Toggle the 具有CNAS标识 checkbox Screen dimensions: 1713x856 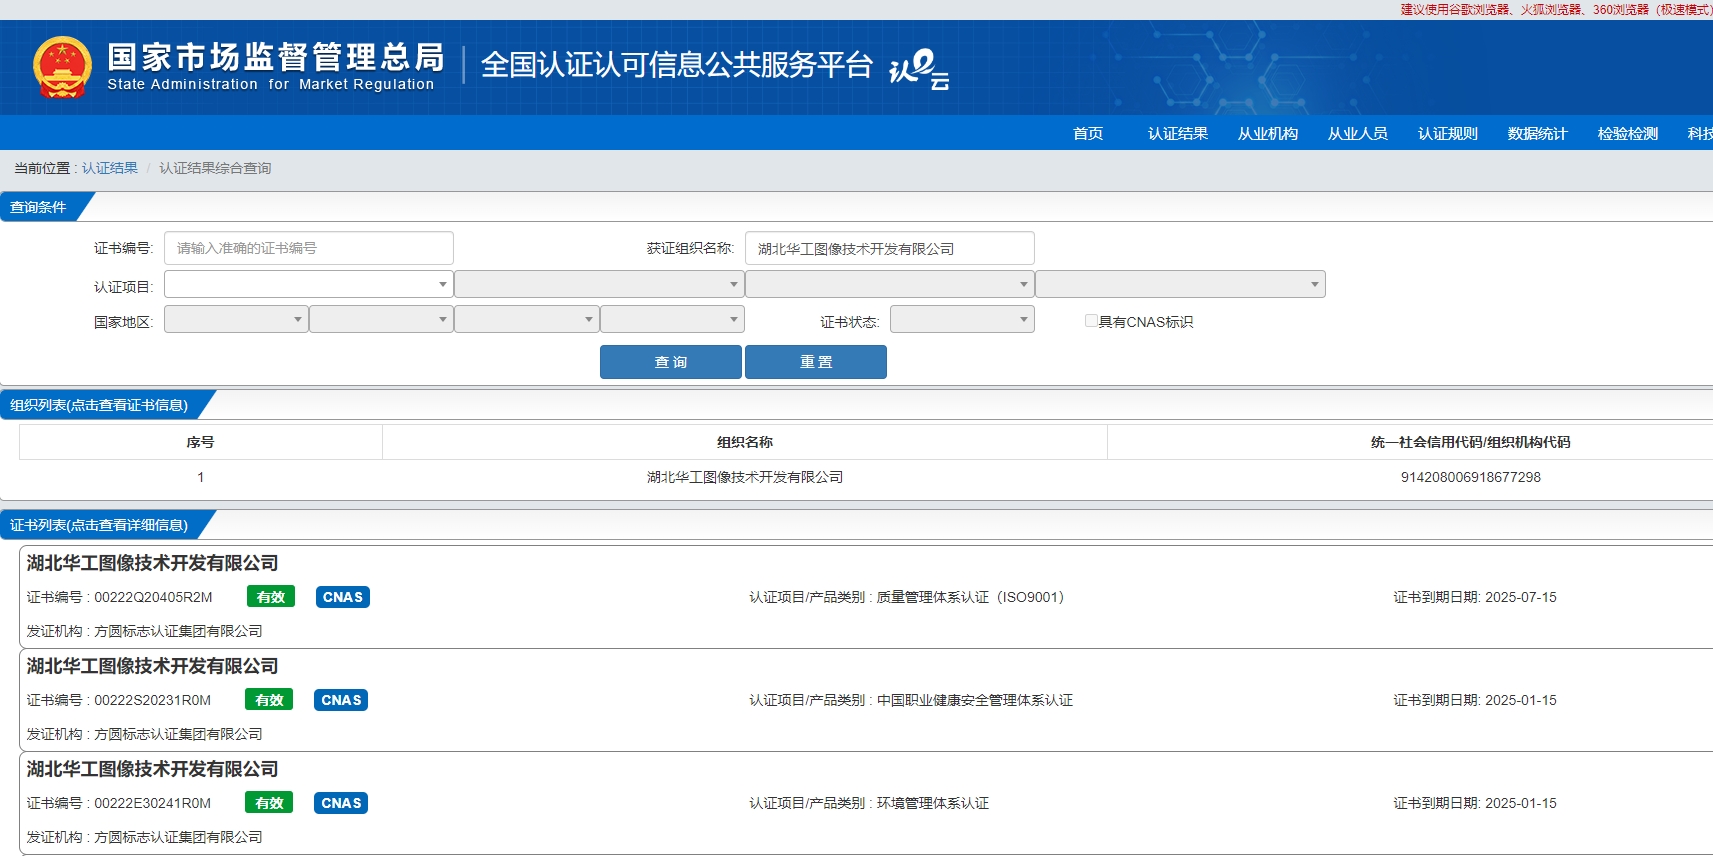click(x=1091, y=321)
